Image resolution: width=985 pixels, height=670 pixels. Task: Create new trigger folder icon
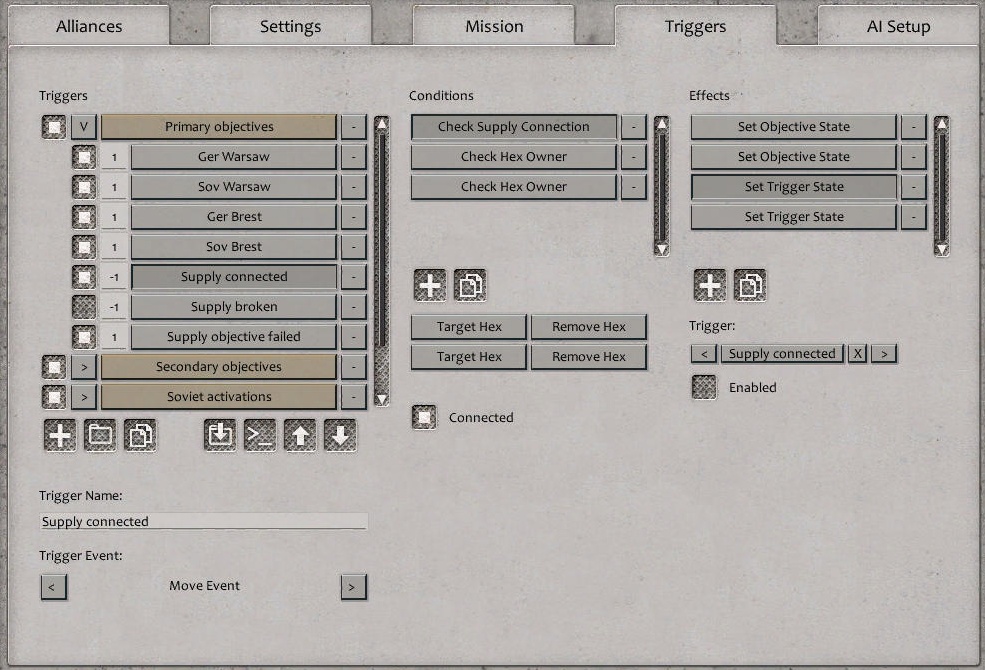point(100,435)
